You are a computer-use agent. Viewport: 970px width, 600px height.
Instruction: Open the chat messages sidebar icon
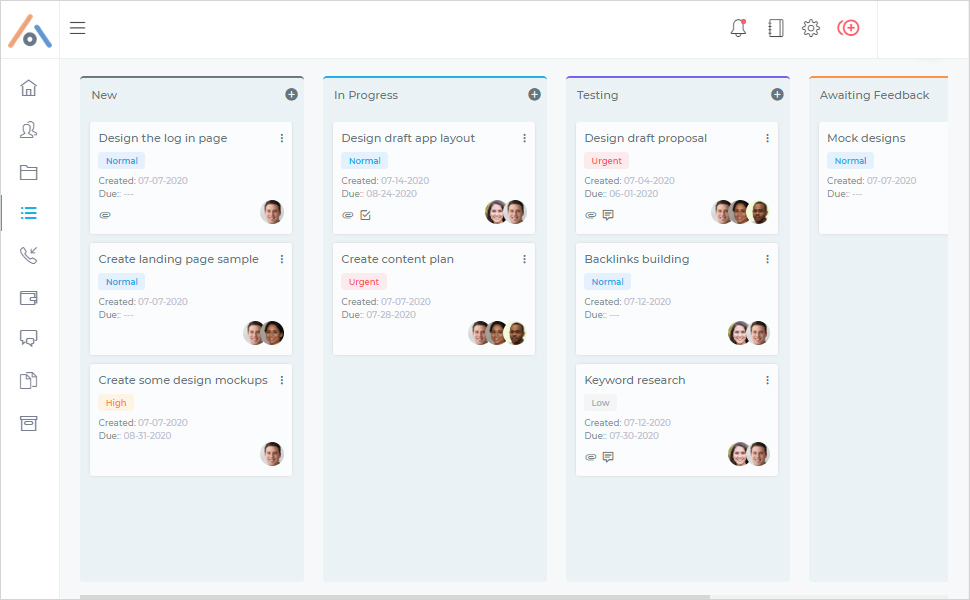pyautogui.click(x=29, y=338)
